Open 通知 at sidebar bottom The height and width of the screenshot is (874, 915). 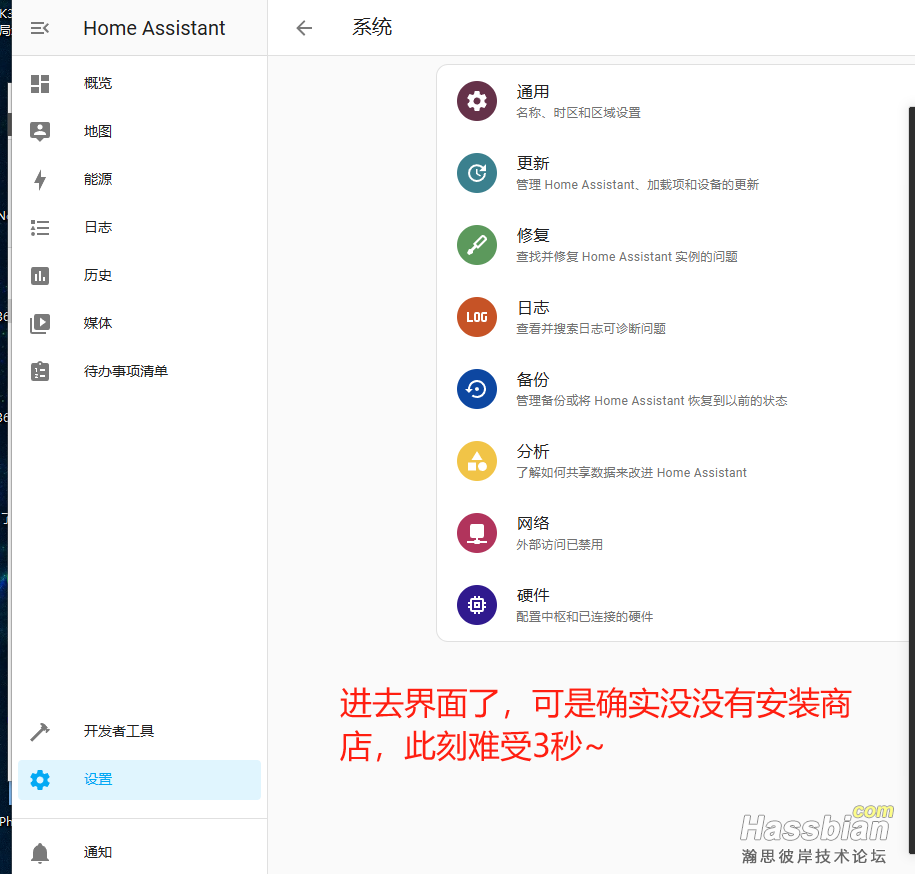139,852
